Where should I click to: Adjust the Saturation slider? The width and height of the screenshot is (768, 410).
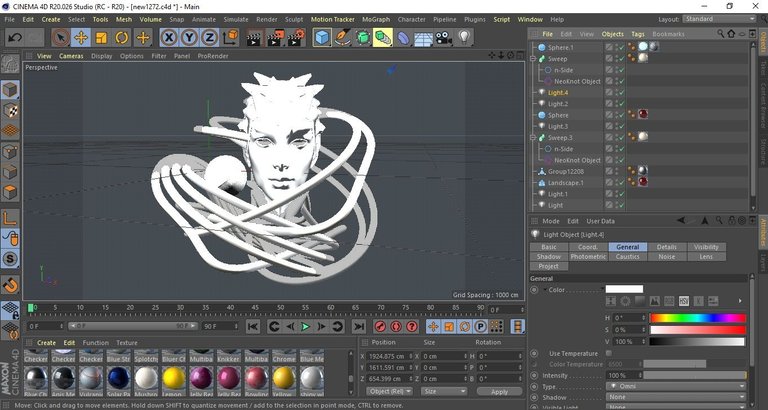pyautogui.click(x=697, y=330)
